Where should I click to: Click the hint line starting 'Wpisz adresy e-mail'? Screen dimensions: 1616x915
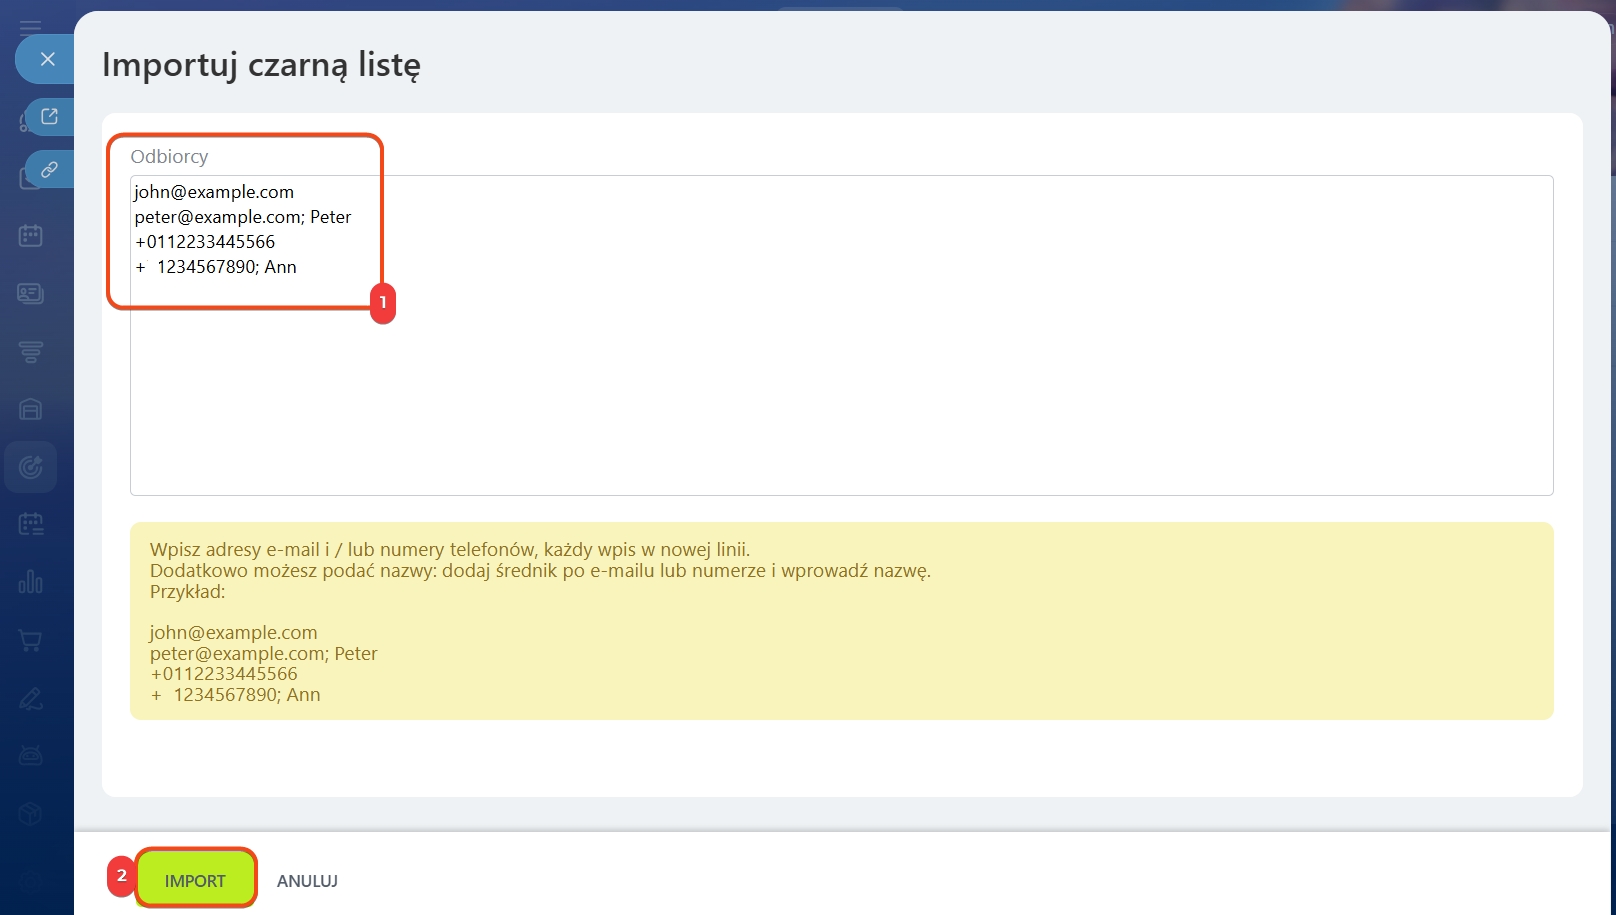pyautogui.click(x=450, y=549)
